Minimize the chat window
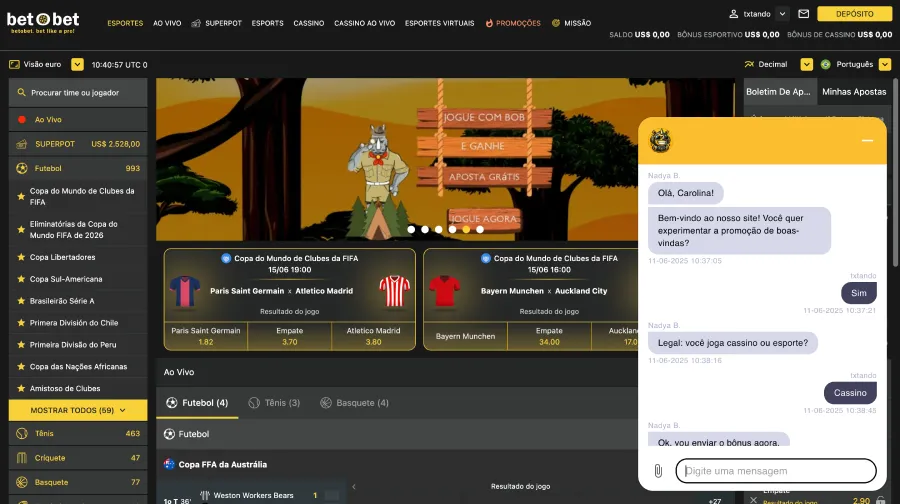The width and height of the screenshot is (900, 504). click(x=867, y=141)
